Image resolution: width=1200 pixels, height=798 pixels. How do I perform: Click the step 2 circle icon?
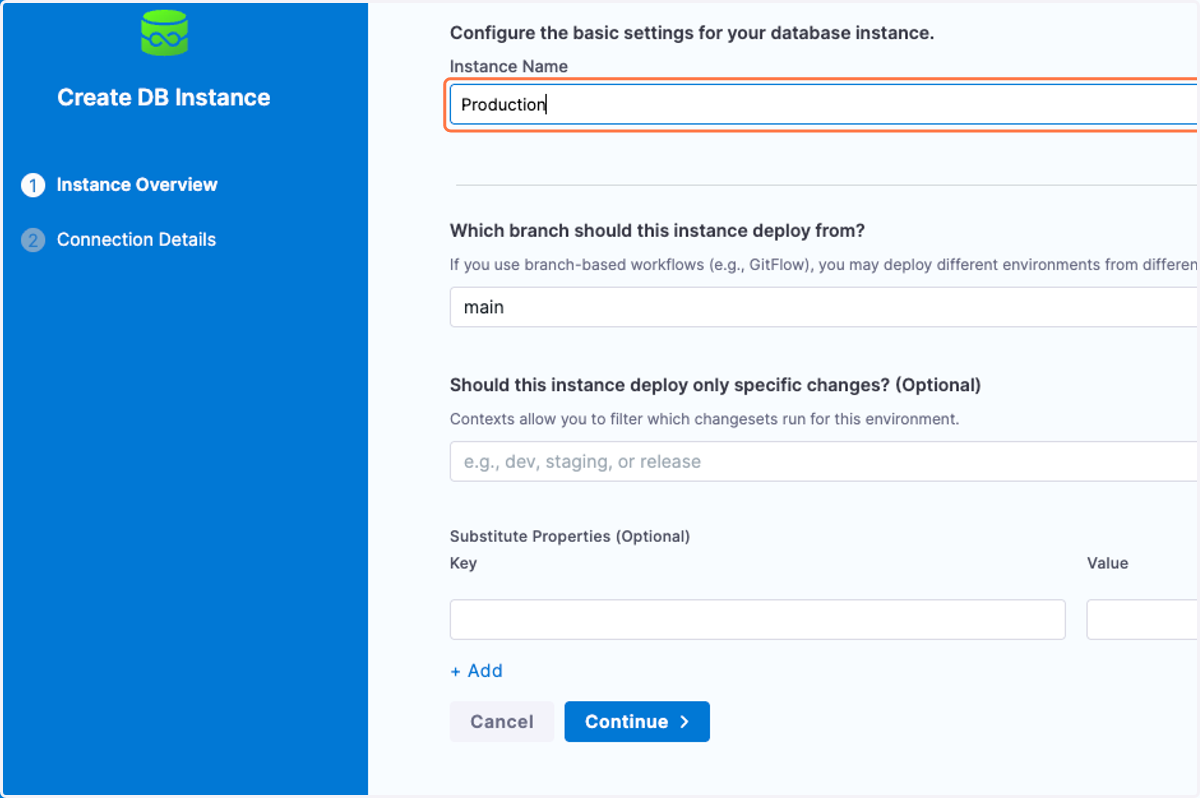click(33, 240)
